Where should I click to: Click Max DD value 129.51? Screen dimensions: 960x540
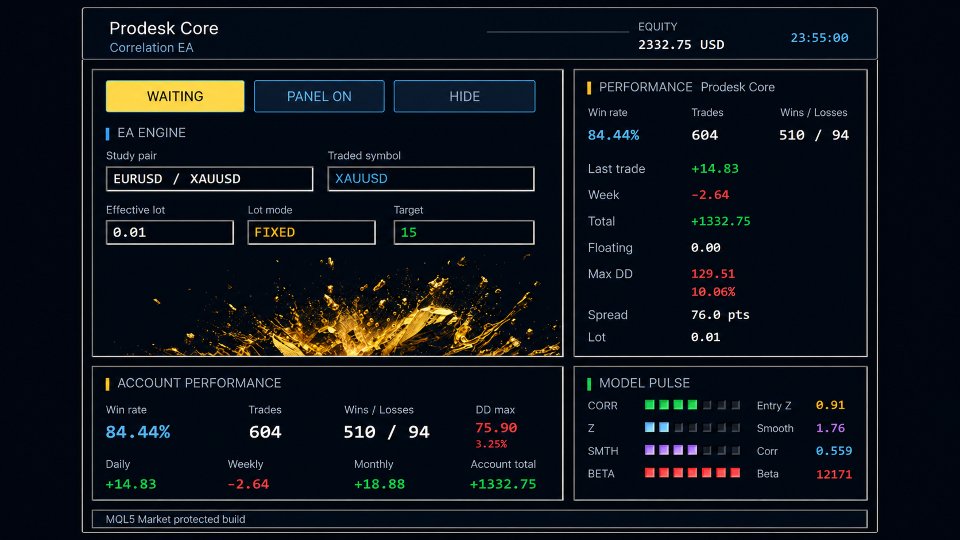713,274
